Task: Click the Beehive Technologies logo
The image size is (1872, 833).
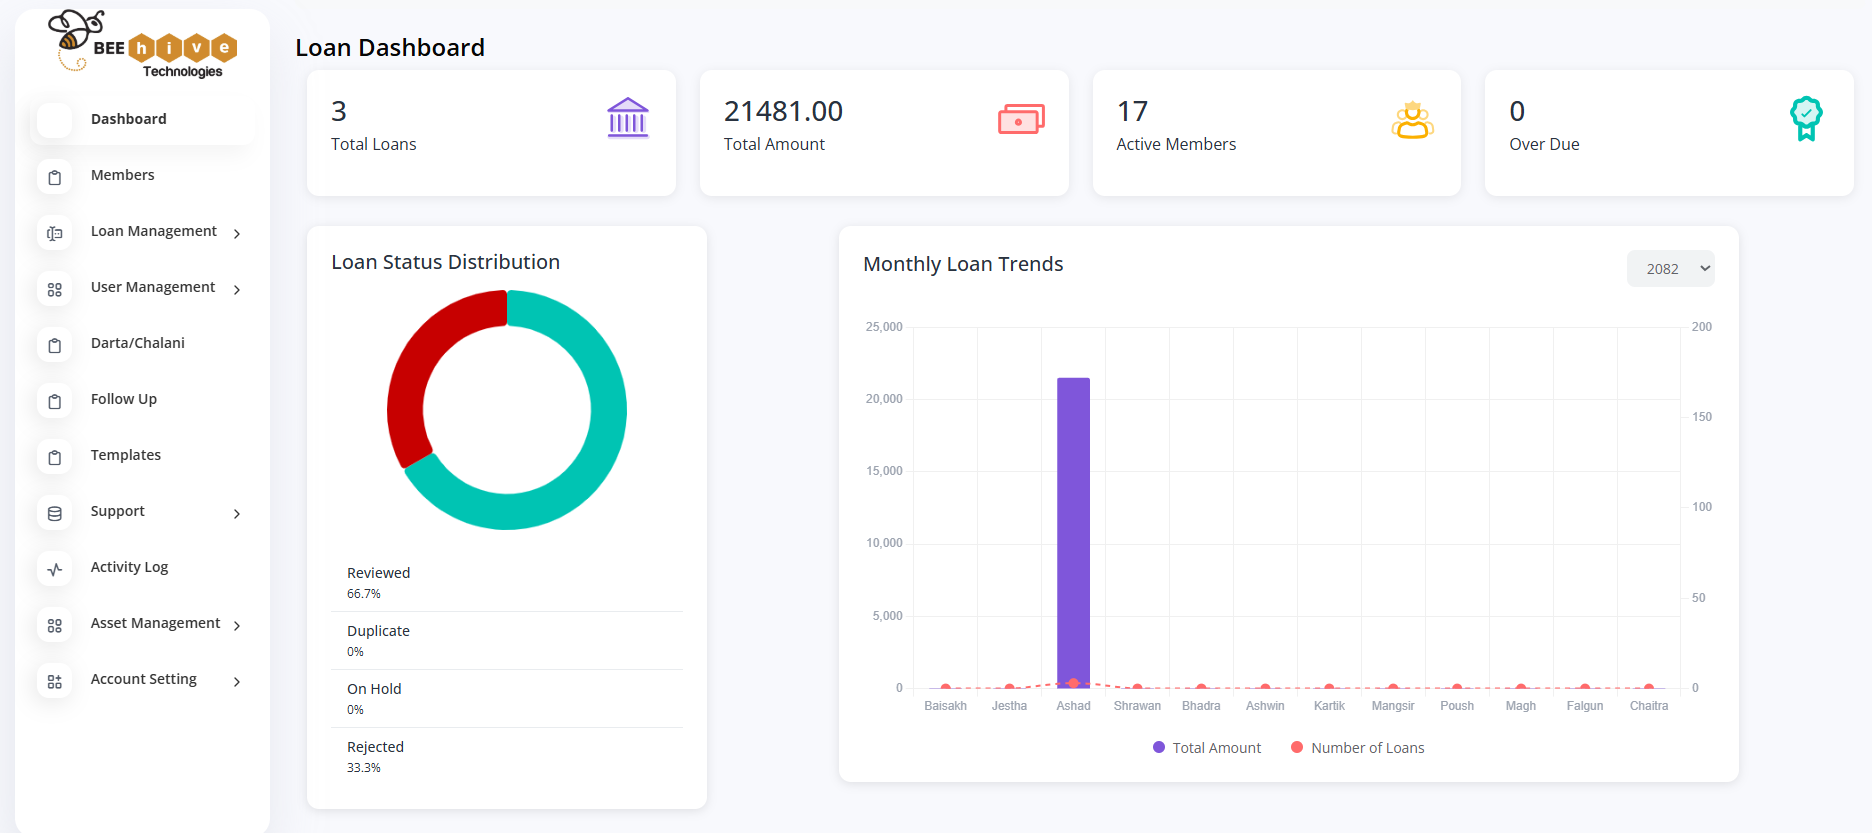Action: coord(143,46)
